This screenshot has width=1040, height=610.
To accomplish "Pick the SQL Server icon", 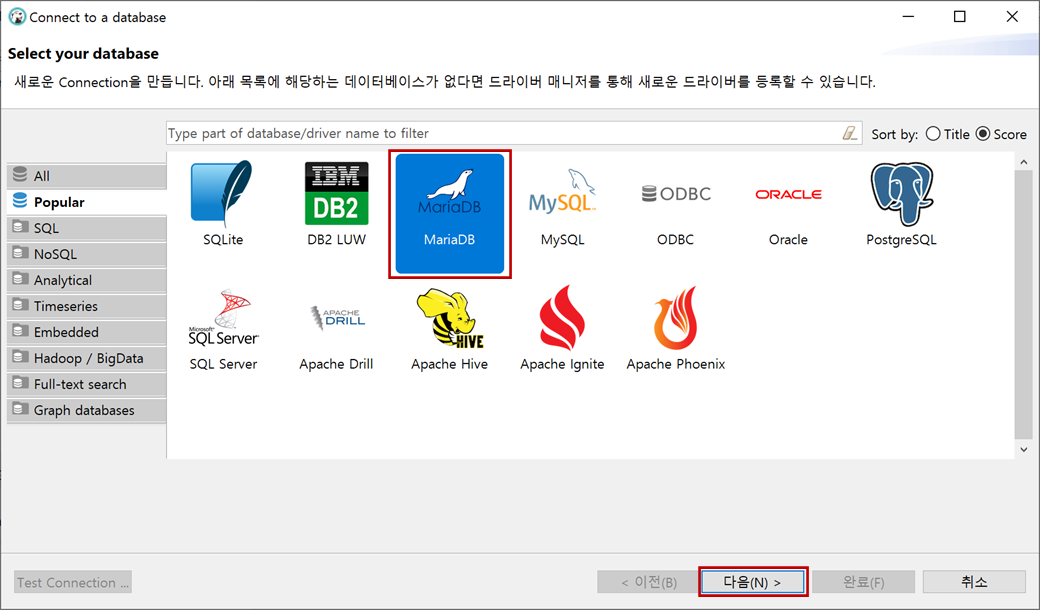I will click(224, 318).
